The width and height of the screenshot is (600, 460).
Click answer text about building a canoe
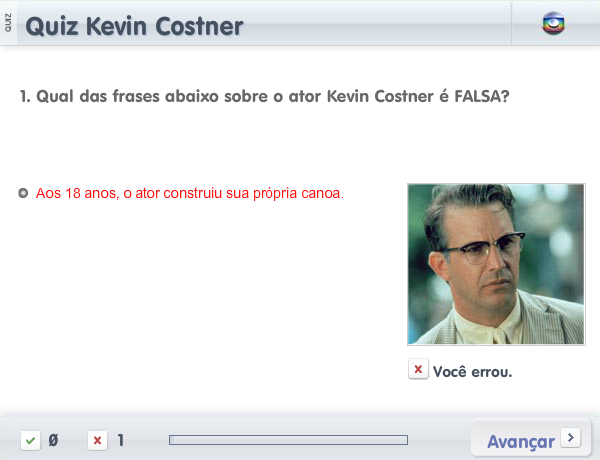(190, 193)
